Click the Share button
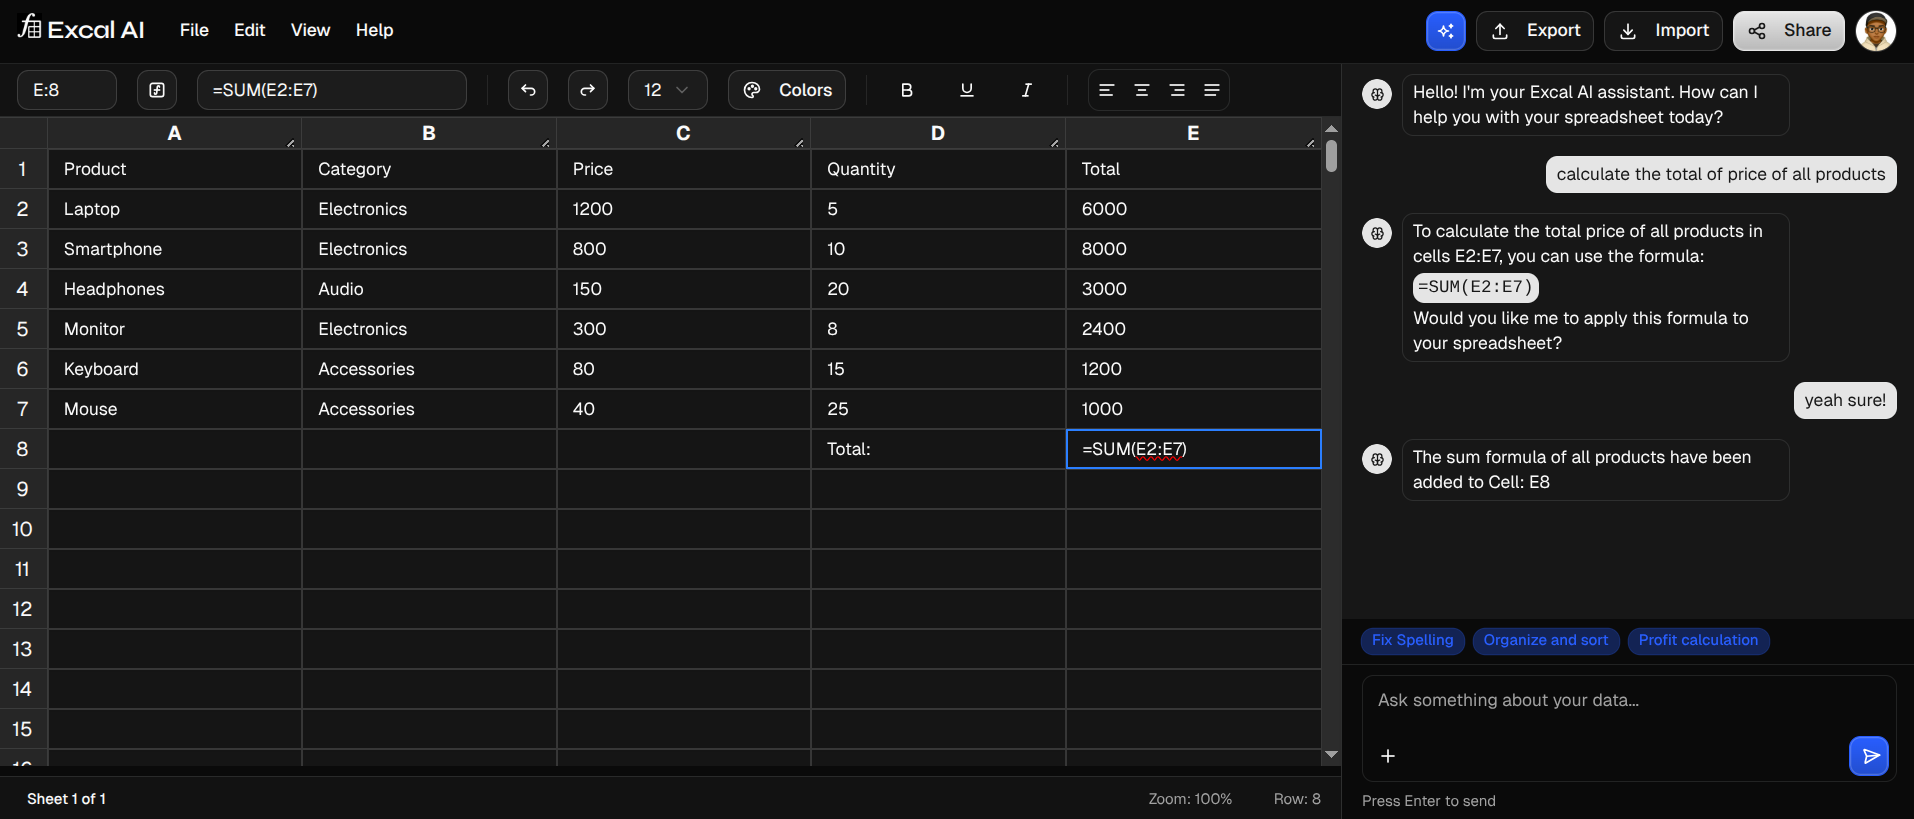Screen dimensions: 1914x819 (1789, 31)
